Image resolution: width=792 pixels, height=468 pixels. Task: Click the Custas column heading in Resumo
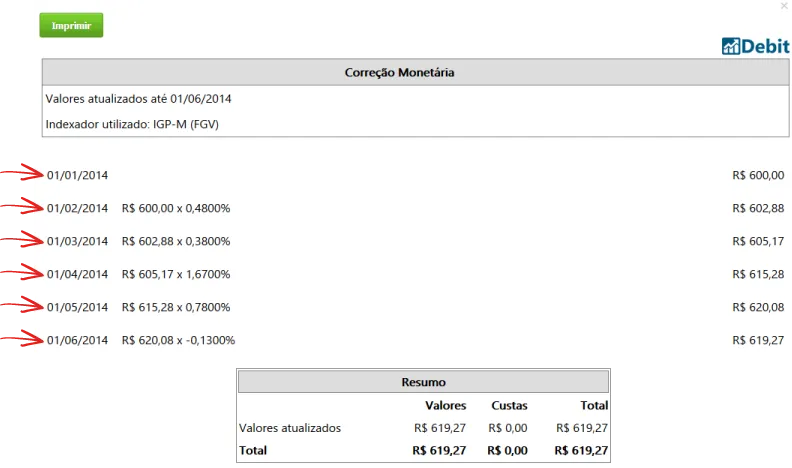coord(509,405)
